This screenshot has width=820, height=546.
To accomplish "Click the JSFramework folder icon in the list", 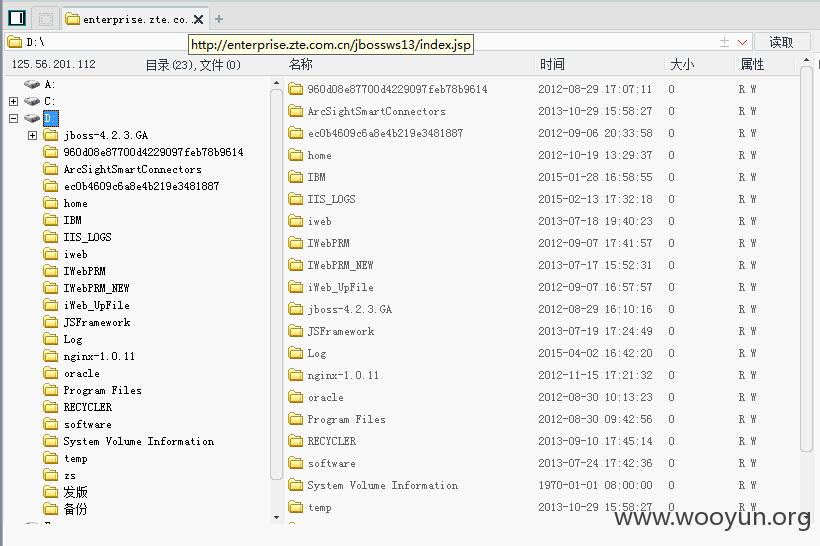I will [x=295, y=331].
